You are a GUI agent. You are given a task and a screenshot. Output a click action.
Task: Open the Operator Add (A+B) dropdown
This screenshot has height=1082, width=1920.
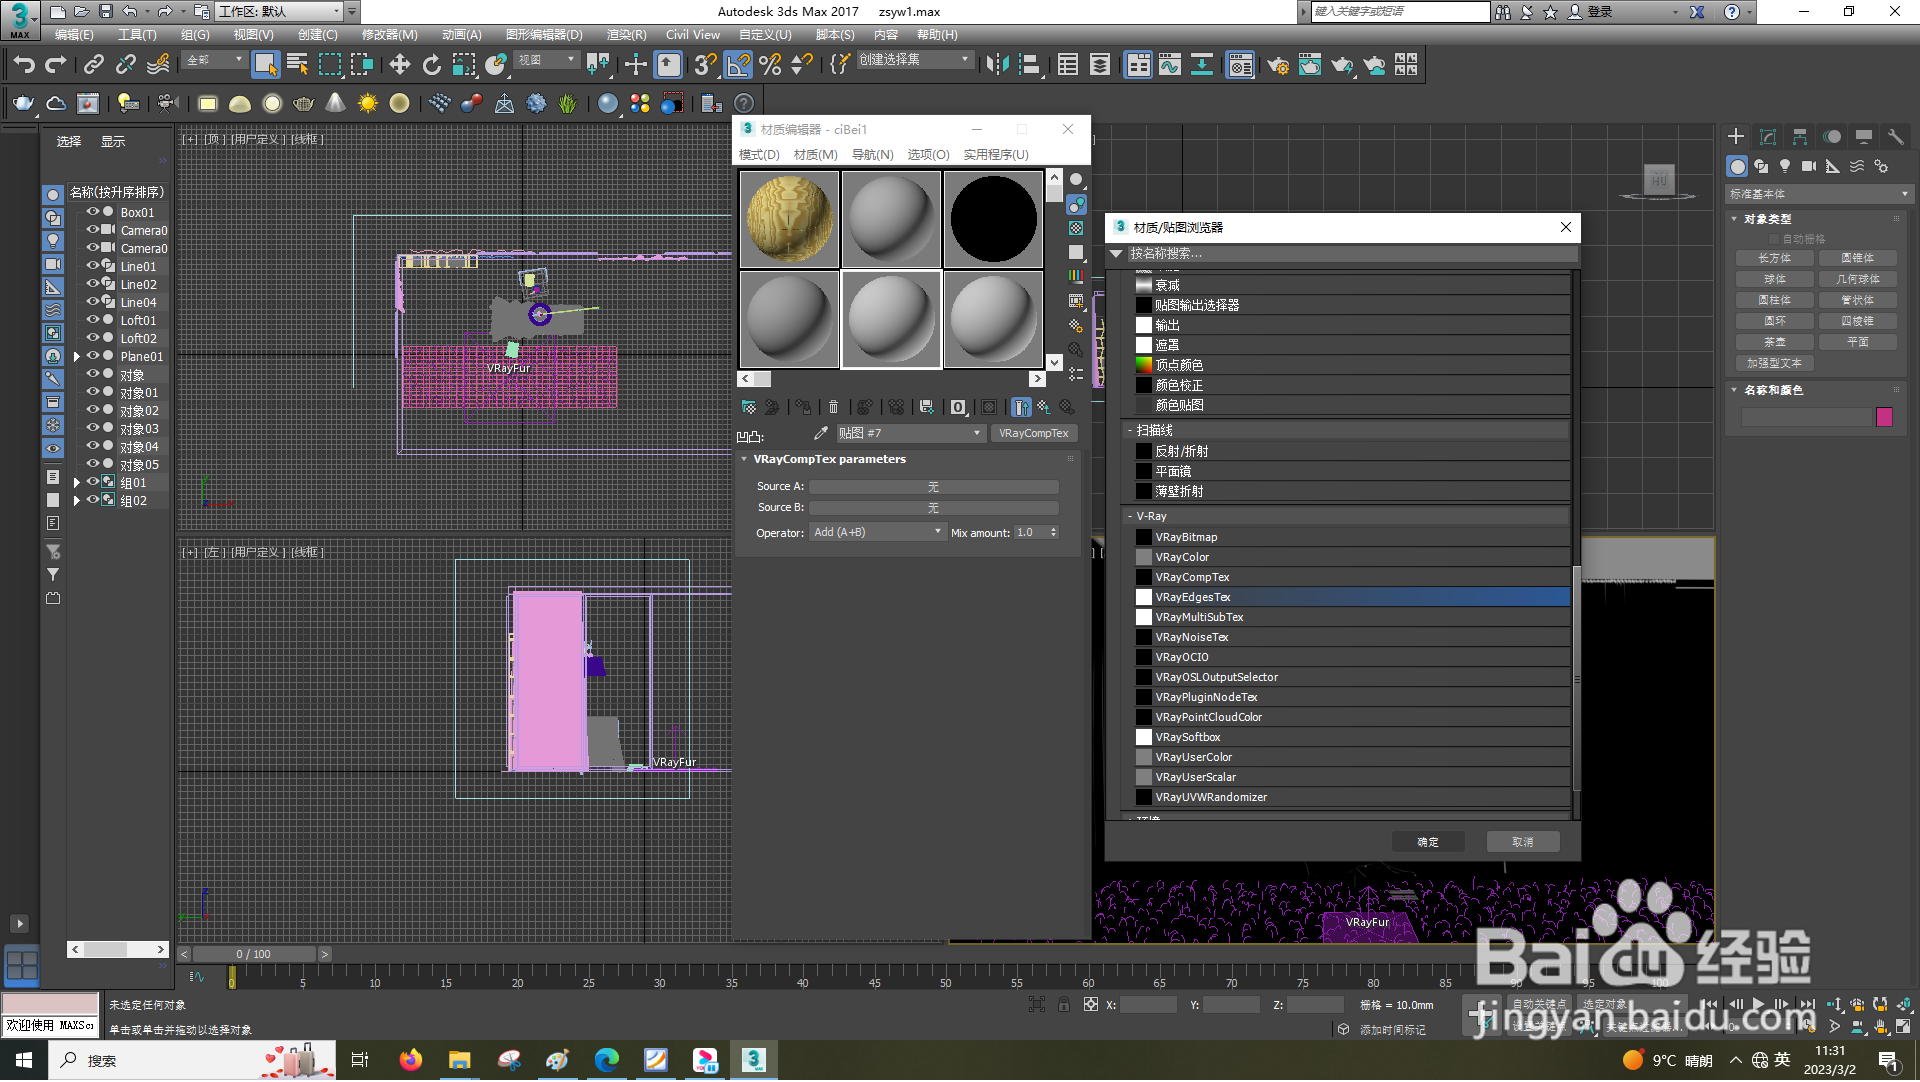point(877,532)
